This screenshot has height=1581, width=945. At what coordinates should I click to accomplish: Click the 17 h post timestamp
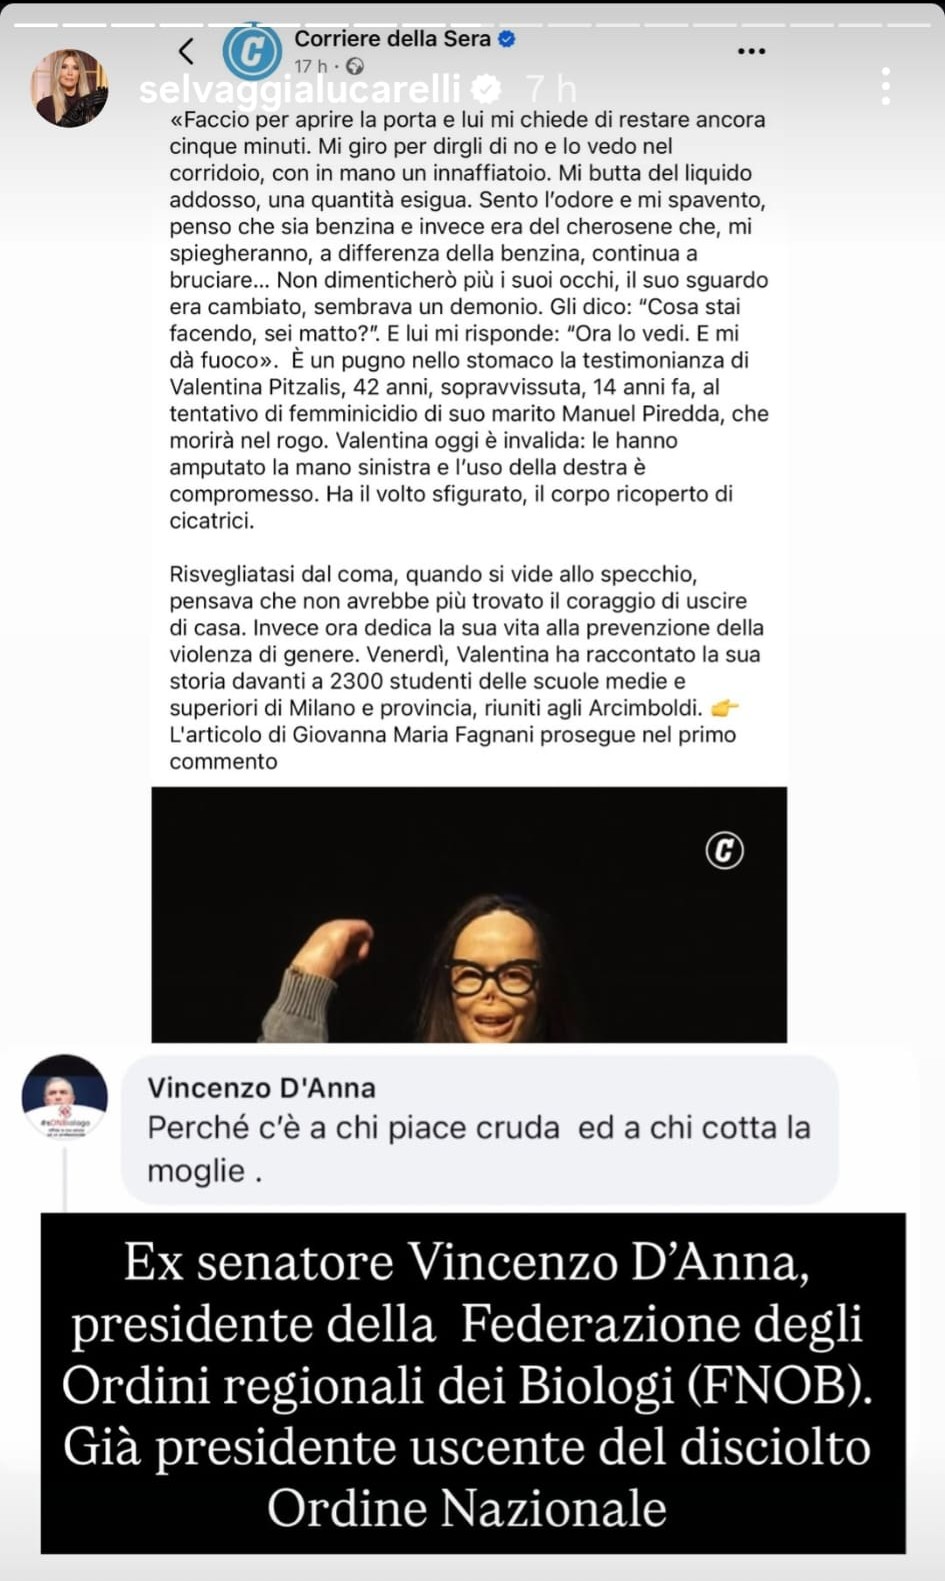[x=310, y=66]
